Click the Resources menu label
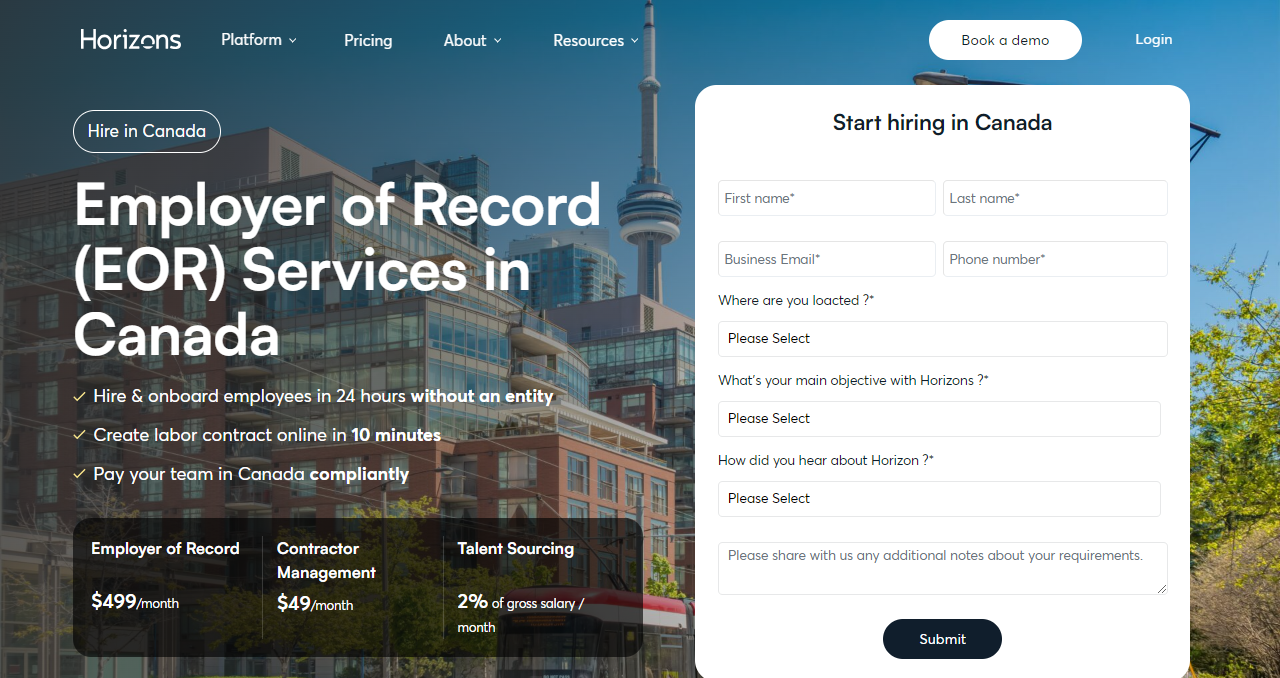 (x=588, y=40)
